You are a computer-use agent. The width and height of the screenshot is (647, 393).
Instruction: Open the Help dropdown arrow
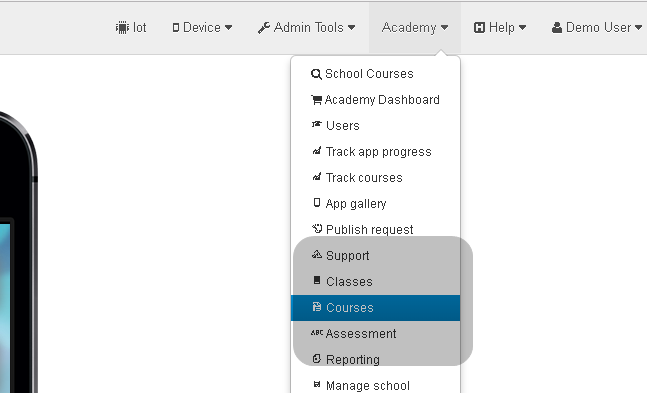point(522,28)
